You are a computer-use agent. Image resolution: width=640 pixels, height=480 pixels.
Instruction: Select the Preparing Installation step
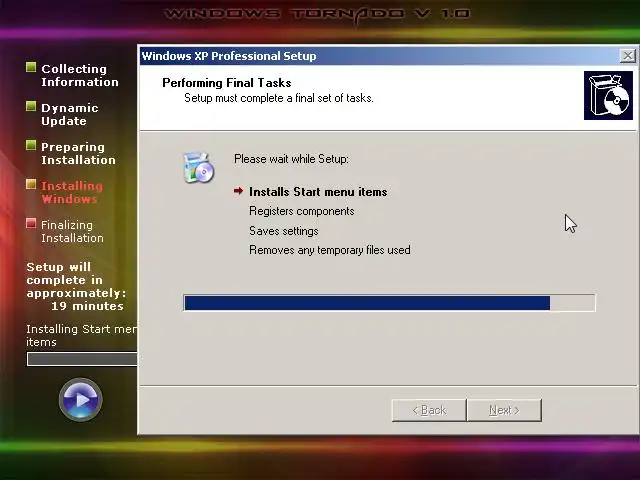coord(78,153)
